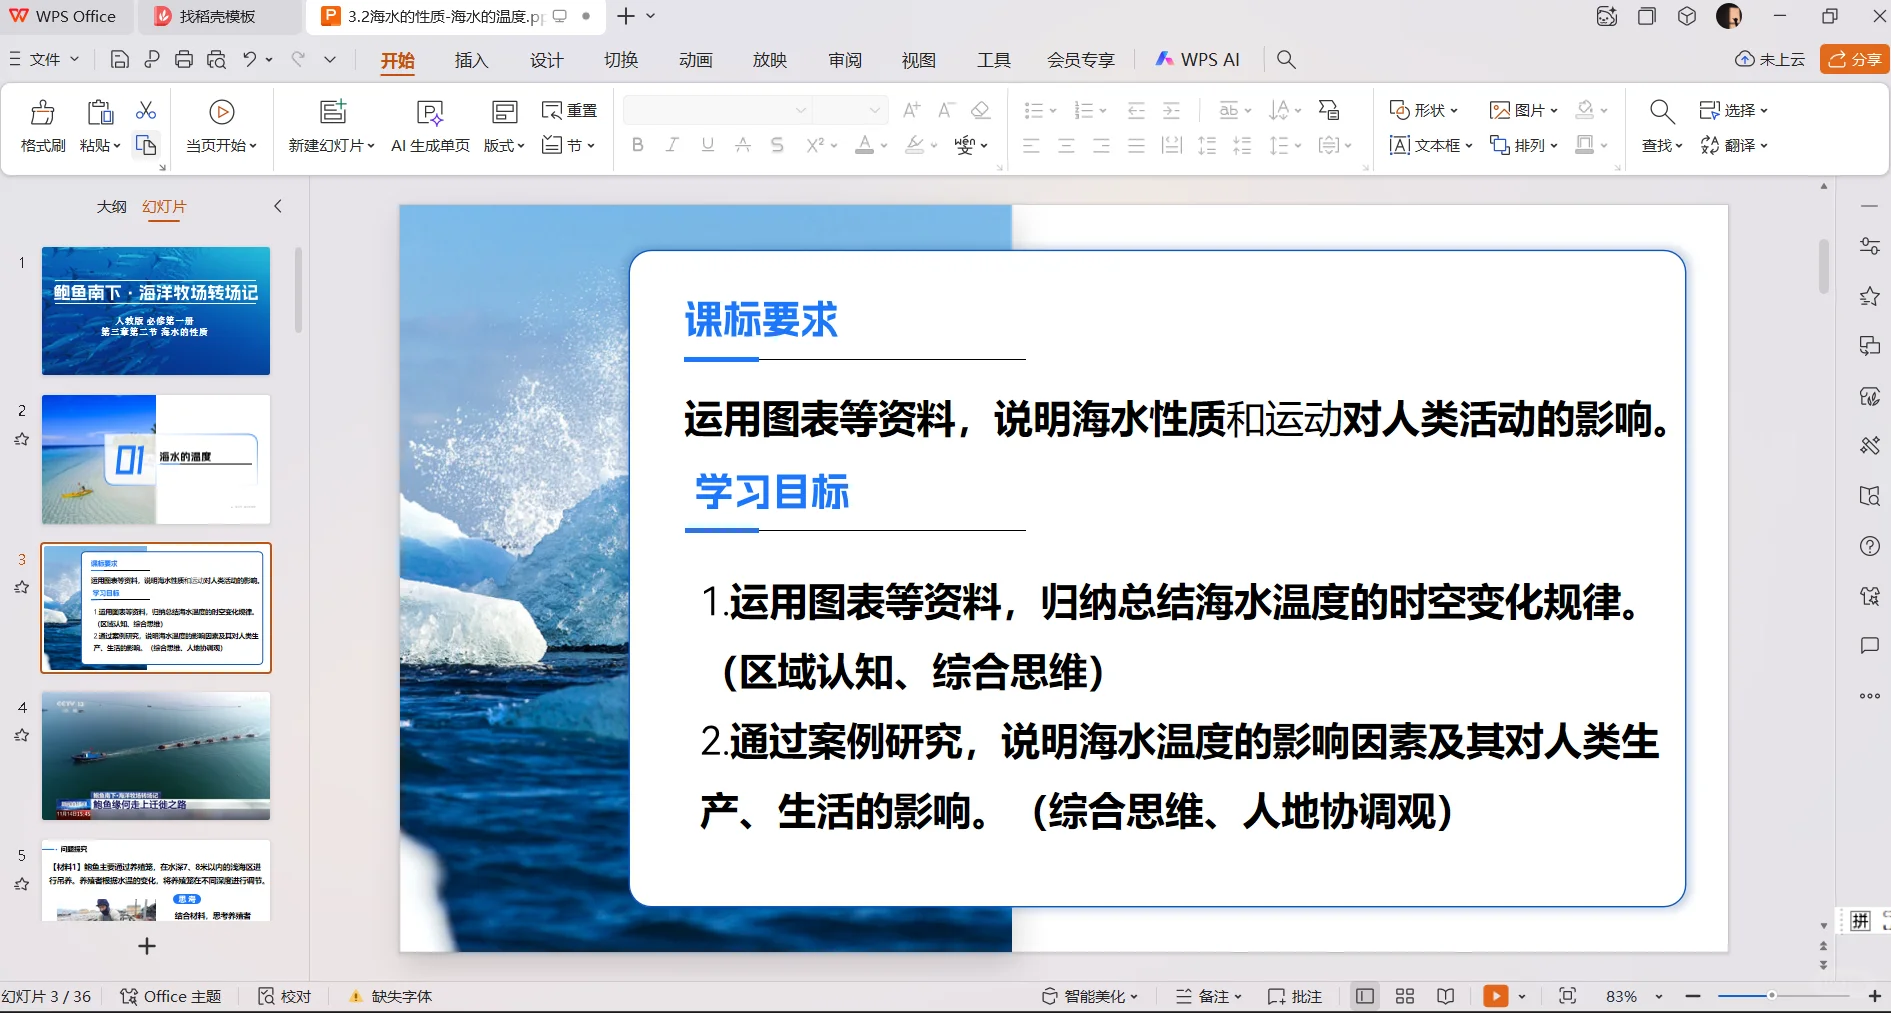The height and width of the screenshot is (1013, 1891).
Task: Click the Format Painter (格式刷) icon
Action: [43, 112]
